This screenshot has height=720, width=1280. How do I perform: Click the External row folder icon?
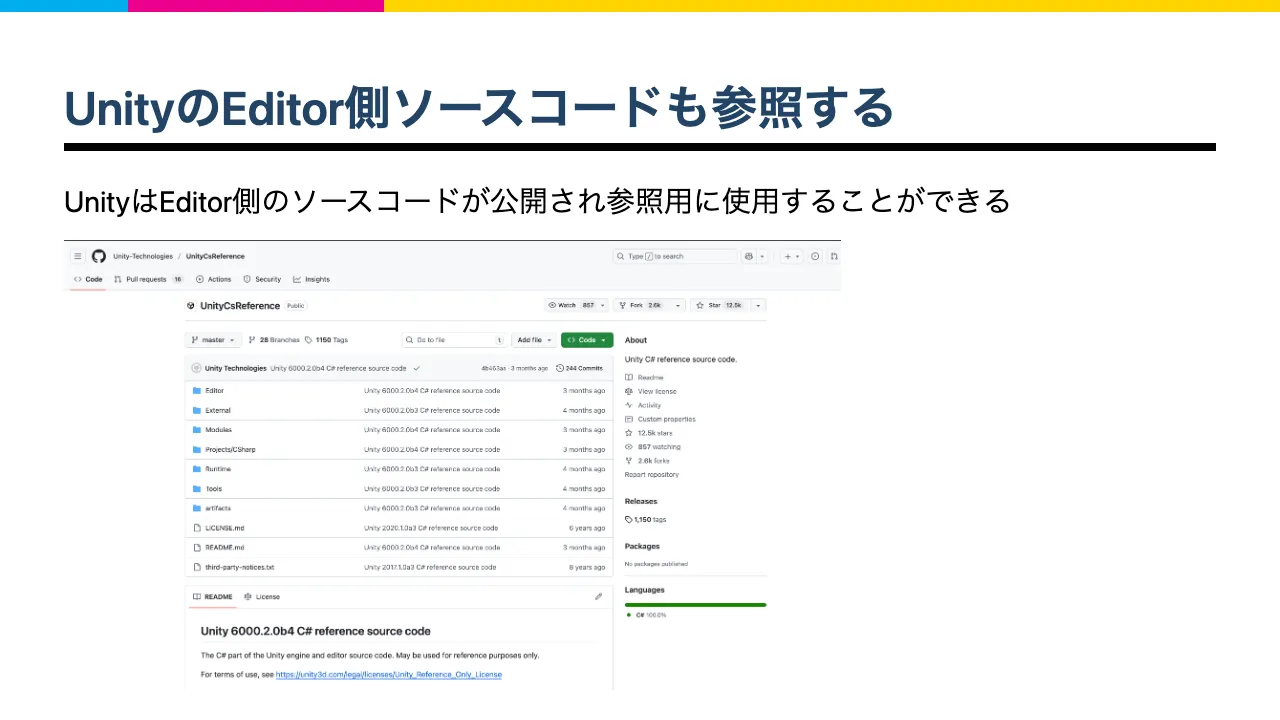point(197,410)
